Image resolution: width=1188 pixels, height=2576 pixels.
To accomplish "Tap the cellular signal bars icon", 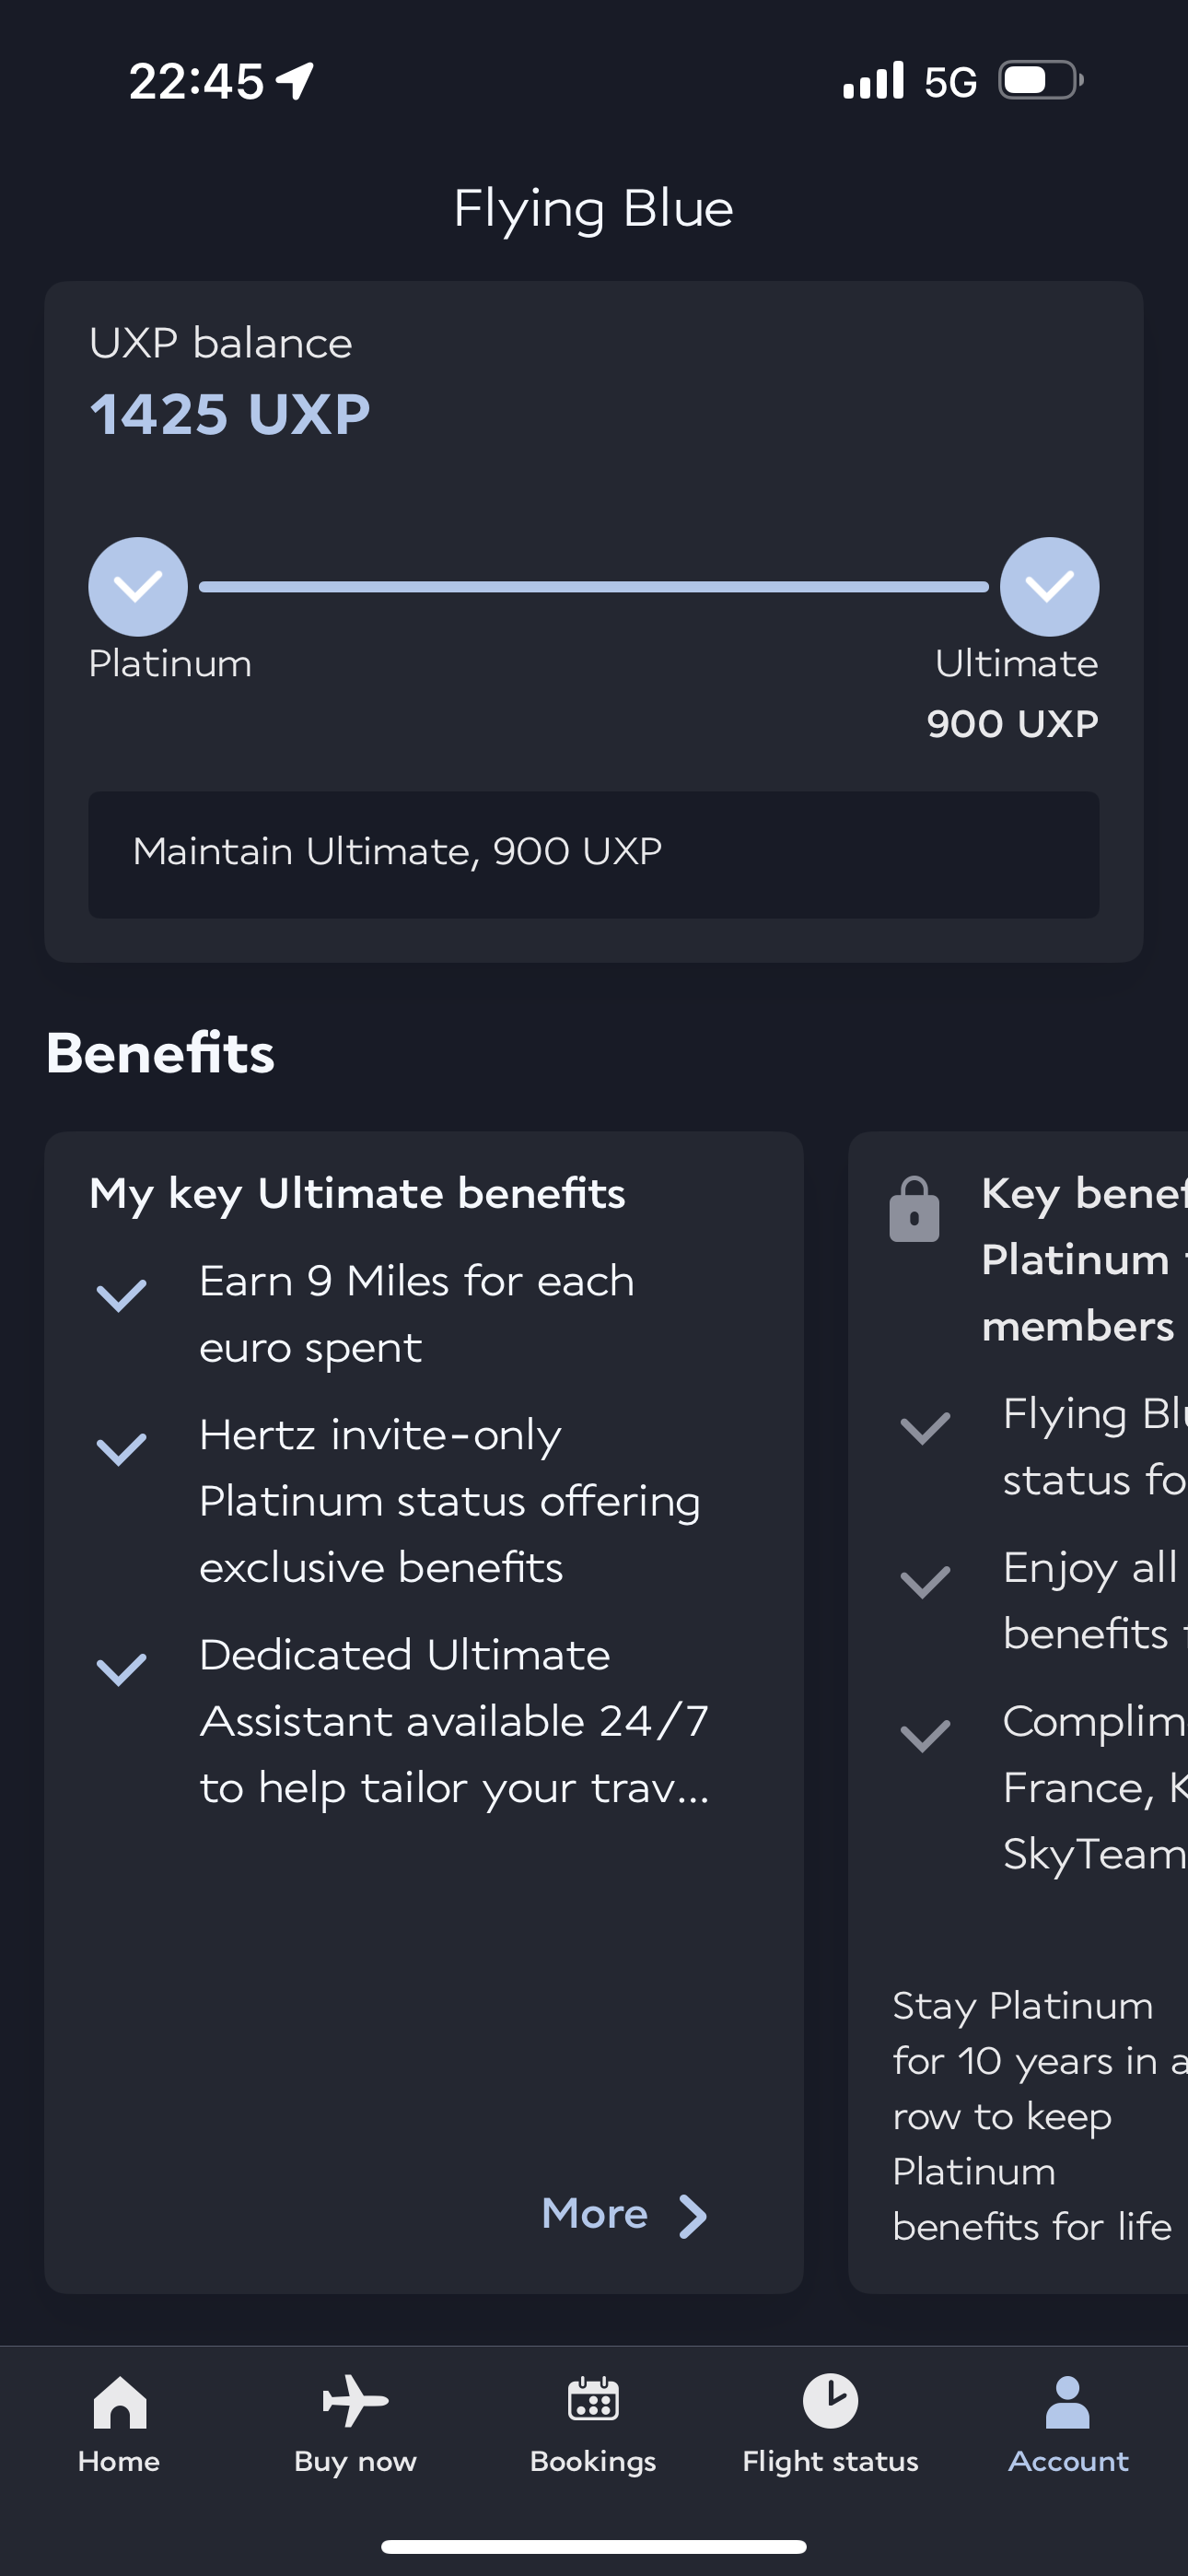I will tap(873, 80).
